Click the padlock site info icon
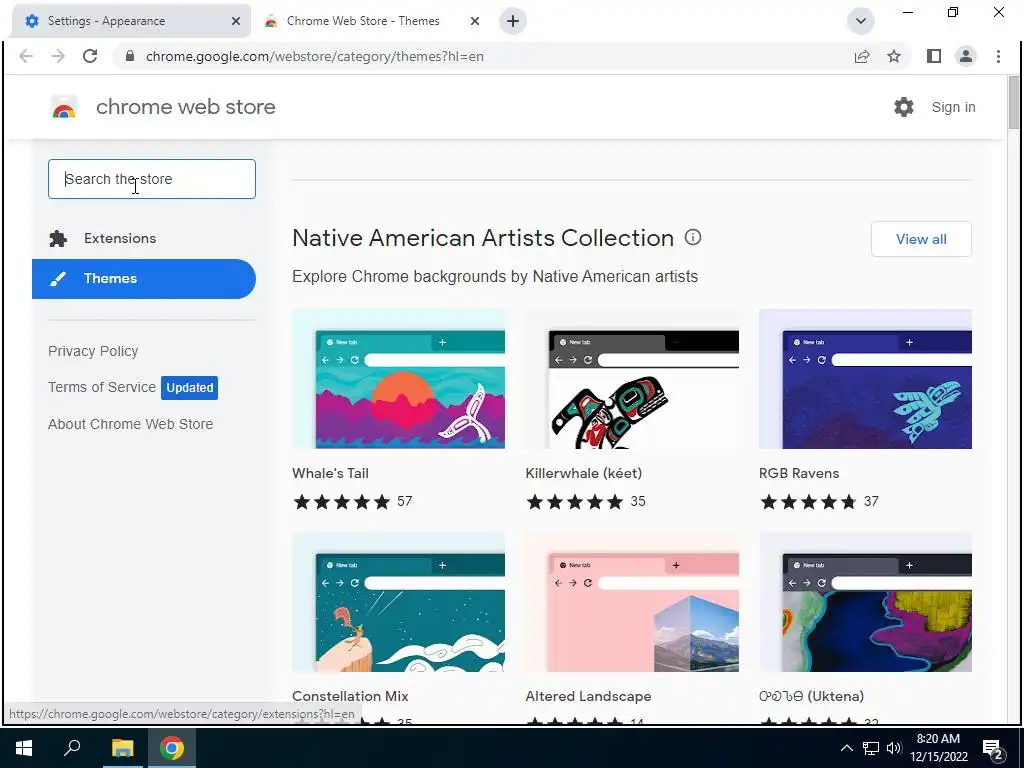Screen dimensions: 1024x768 (x=130, y=56)
